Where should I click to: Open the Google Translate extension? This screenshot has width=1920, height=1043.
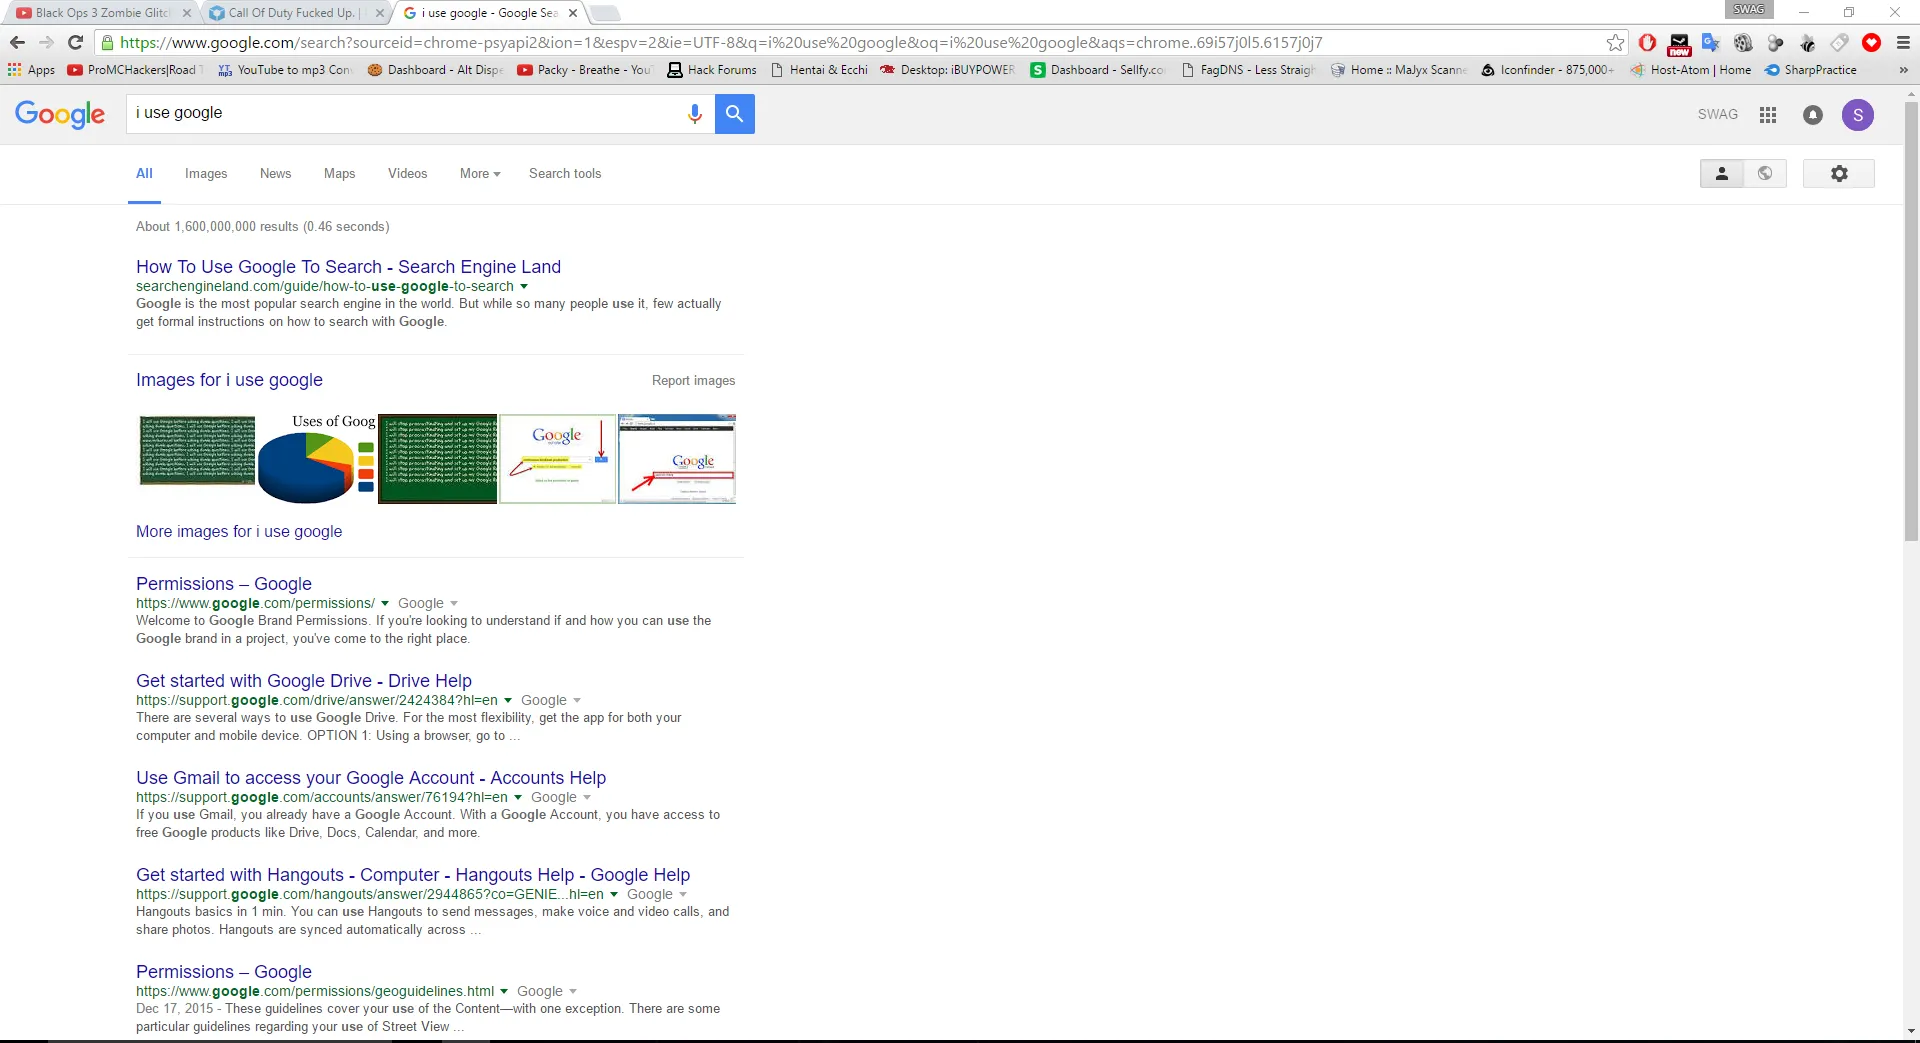[1711, 43]
